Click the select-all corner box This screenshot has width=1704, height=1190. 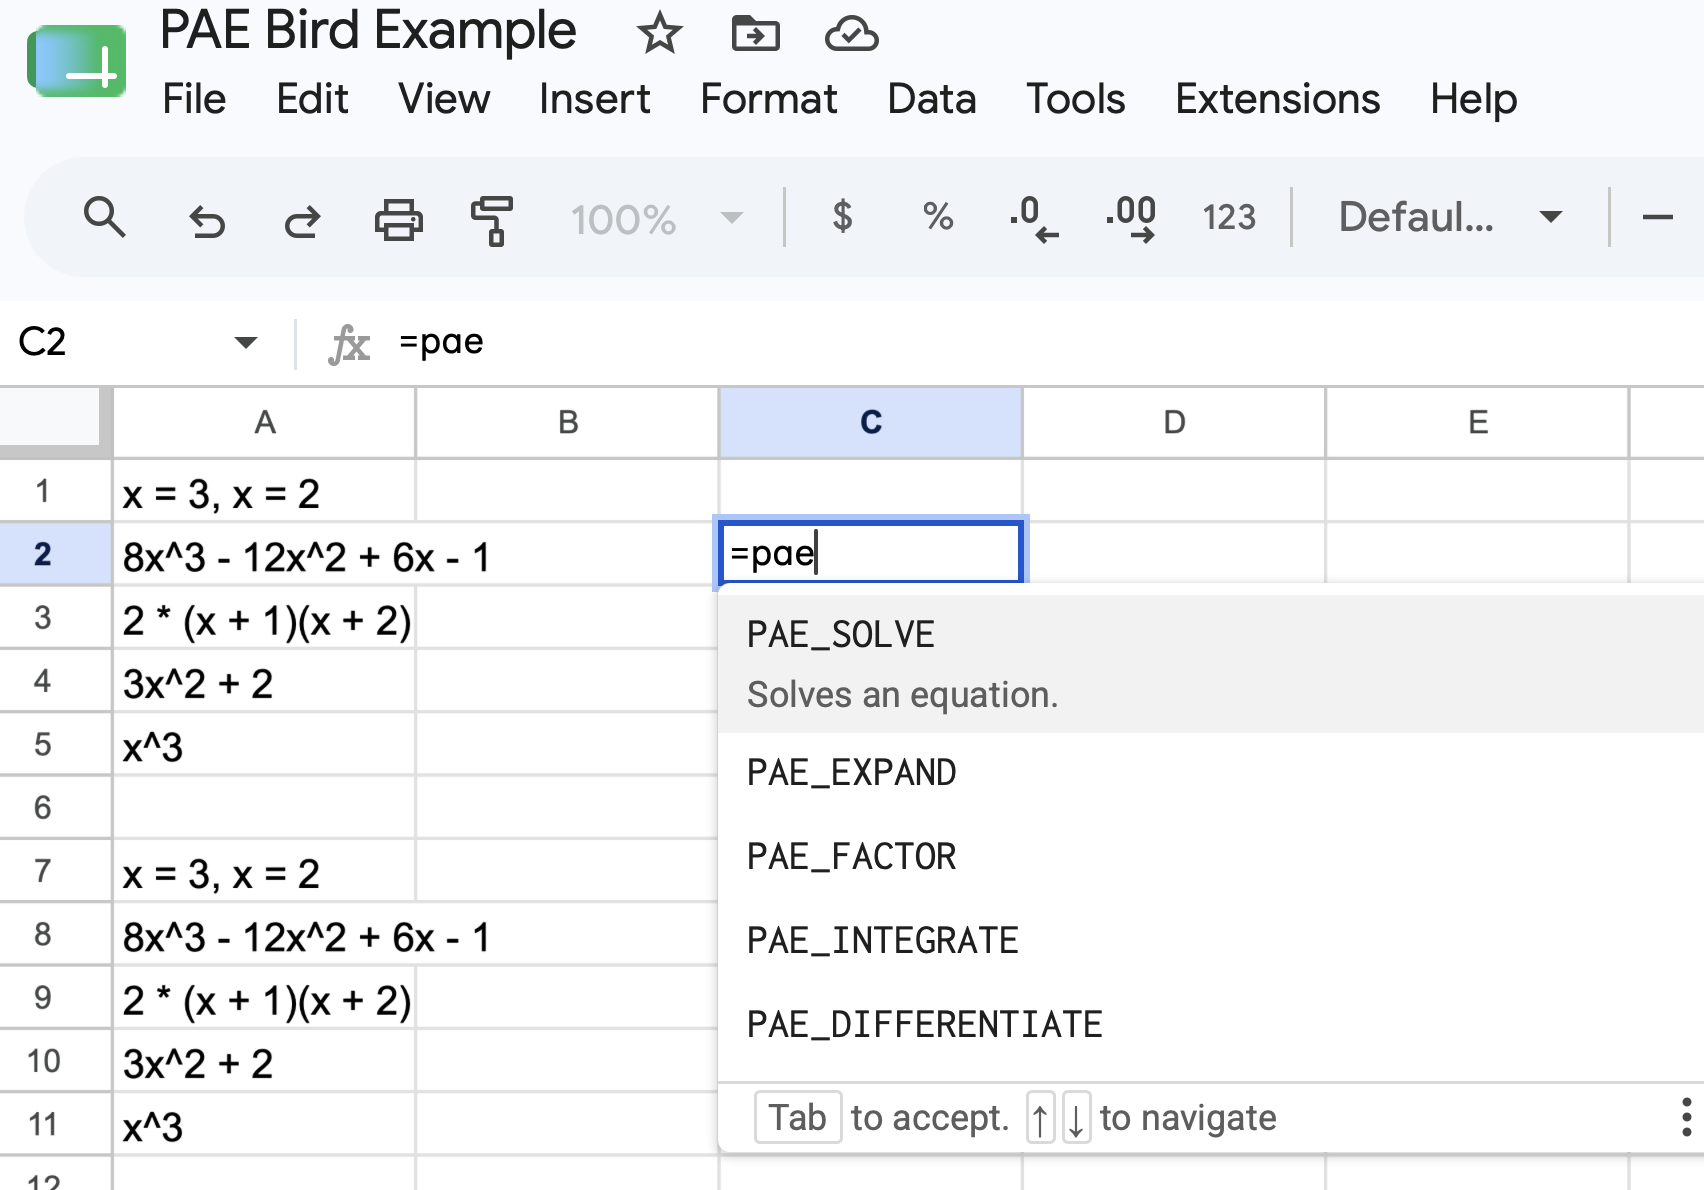(55, 422)
